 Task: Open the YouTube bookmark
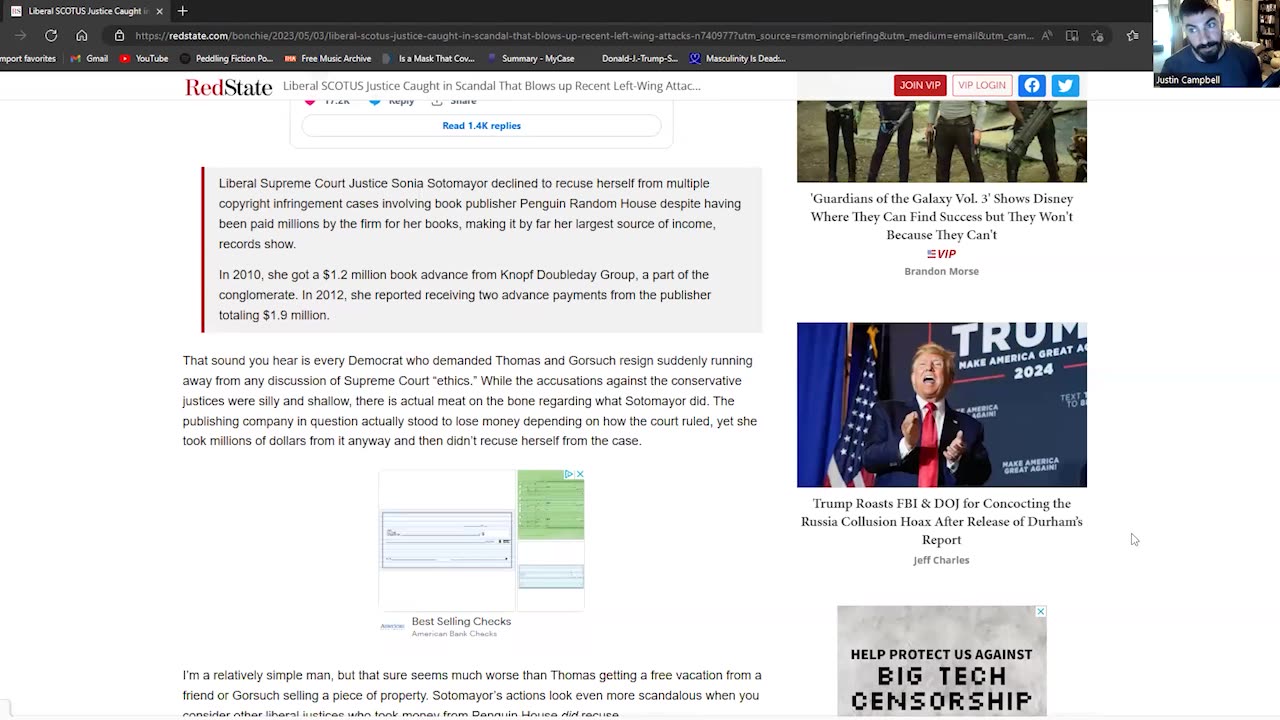(x=144, y=58)
